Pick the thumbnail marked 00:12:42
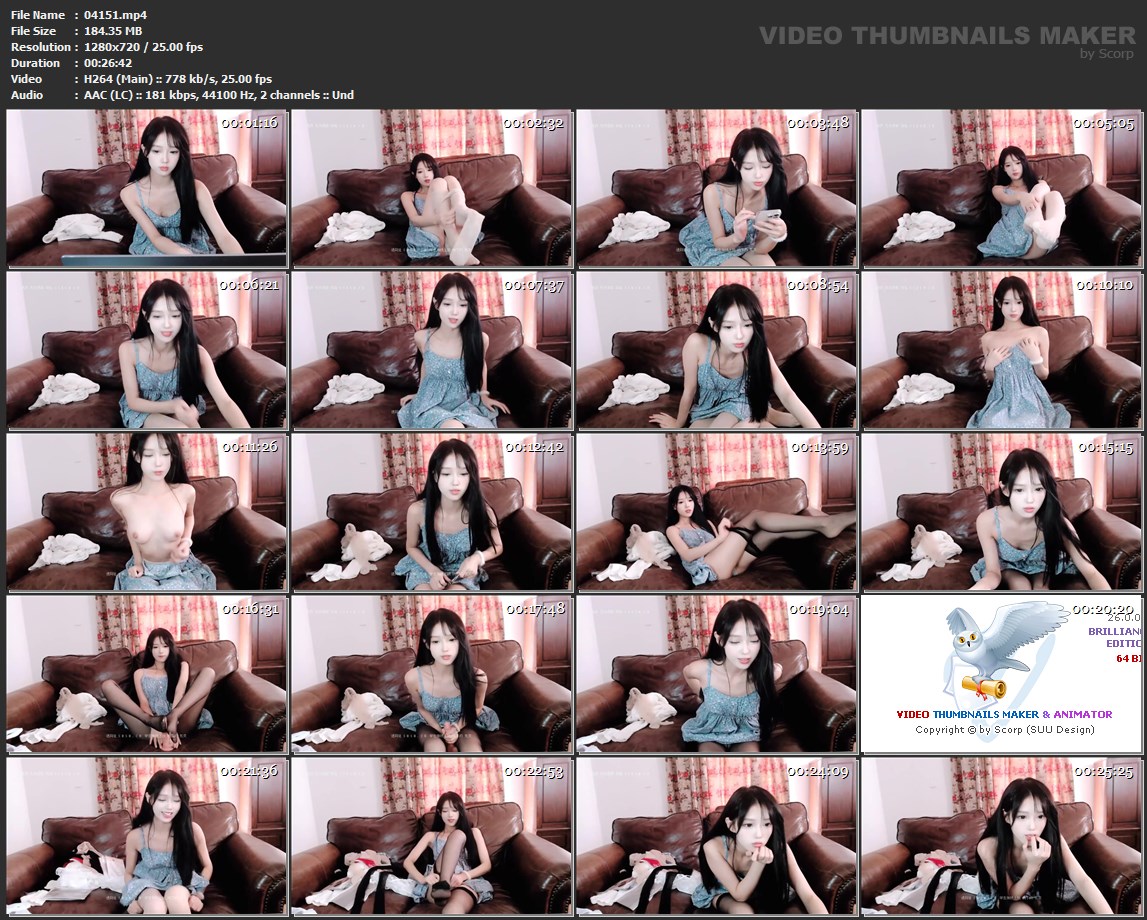Viewport: 1147px width, 920px height. coord(432,512)
